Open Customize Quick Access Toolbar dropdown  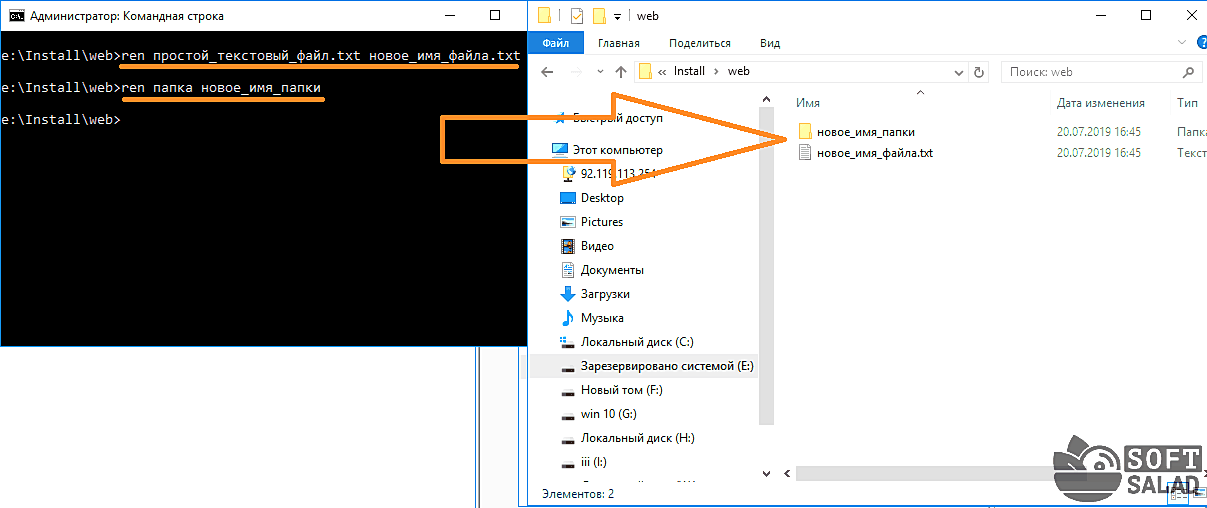click(618, 16)
